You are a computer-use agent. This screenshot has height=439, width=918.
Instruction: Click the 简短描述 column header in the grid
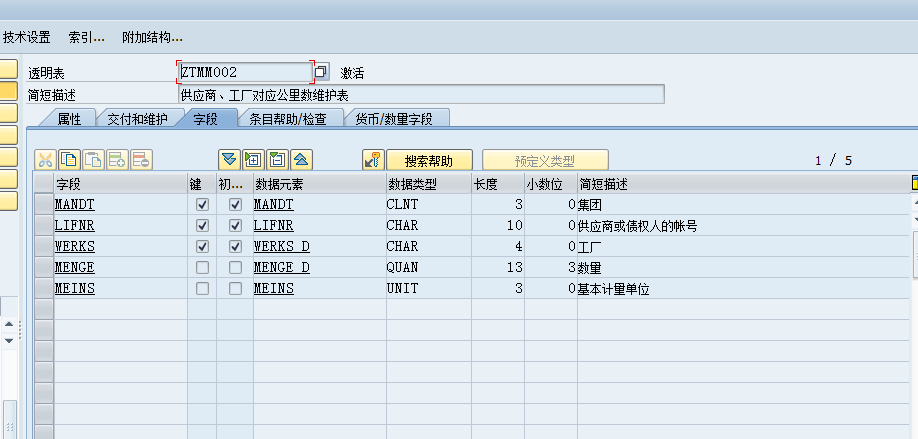[744, 184]
